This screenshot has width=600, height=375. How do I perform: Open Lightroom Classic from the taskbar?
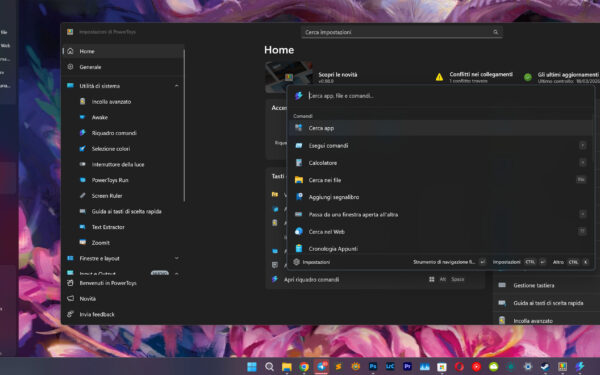390,367
